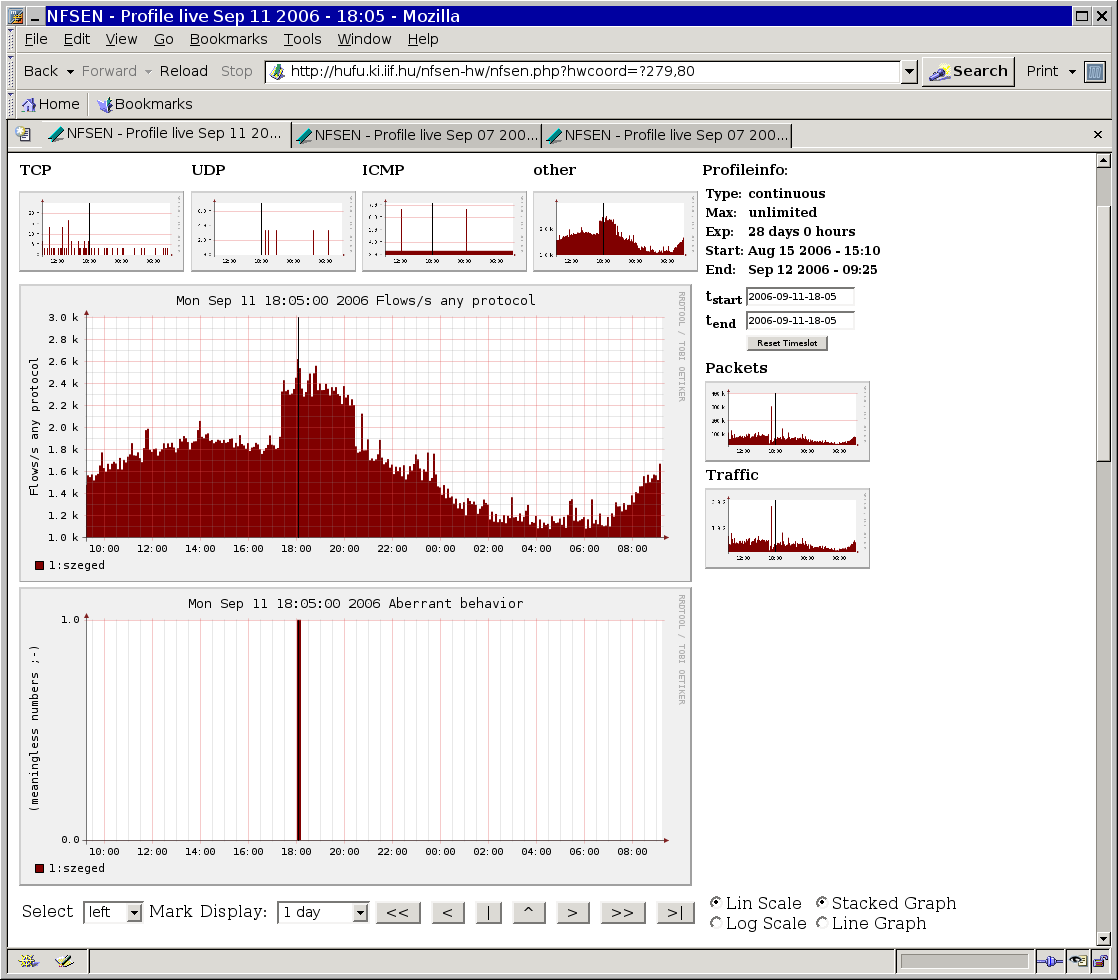
Task: Click the cookie eye icon in status bar
Action: coord(1077,961)
